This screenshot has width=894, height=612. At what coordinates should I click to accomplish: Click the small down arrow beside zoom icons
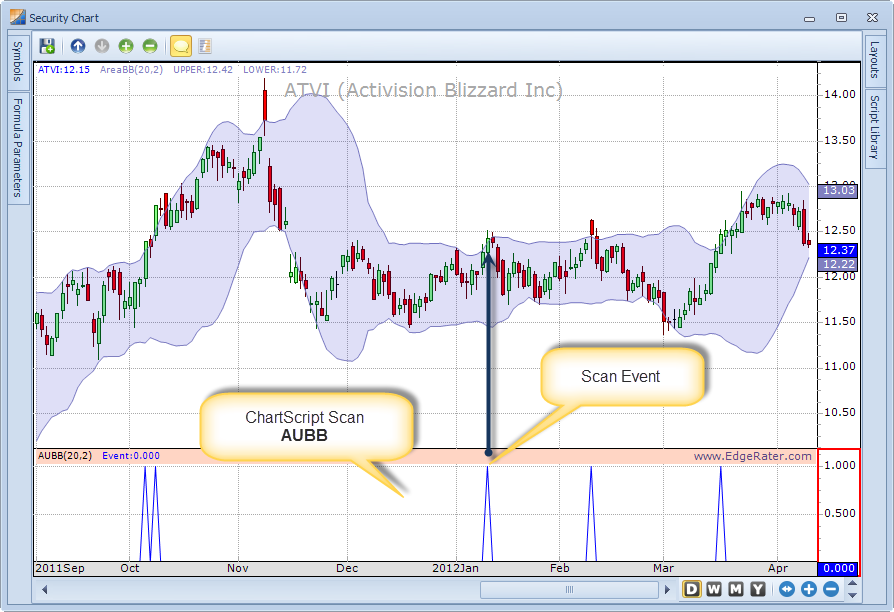852,595
